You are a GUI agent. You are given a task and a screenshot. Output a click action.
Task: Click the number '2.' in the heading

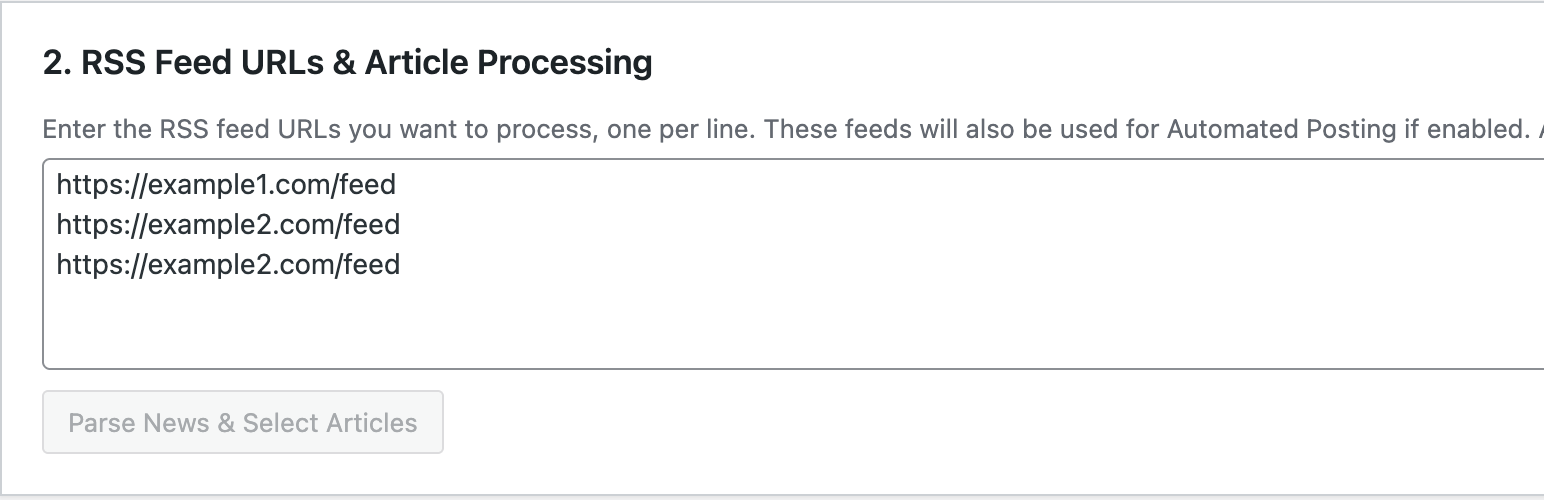click(x=56, y=63)
